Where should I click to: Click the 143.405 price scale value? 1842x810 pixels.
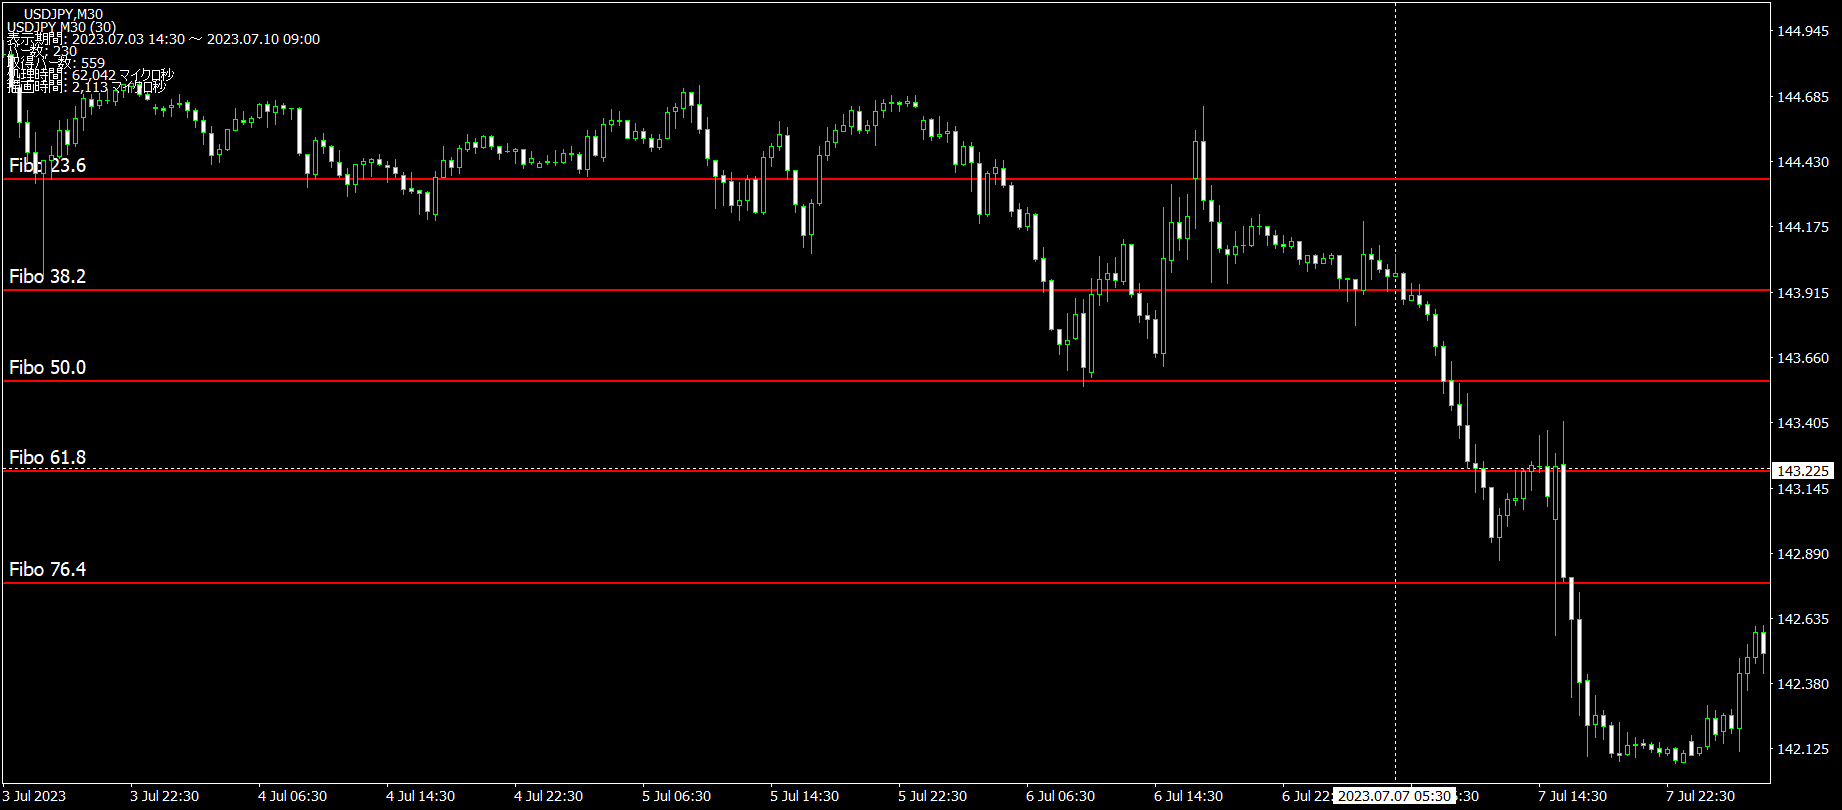tap(1802, 423)
